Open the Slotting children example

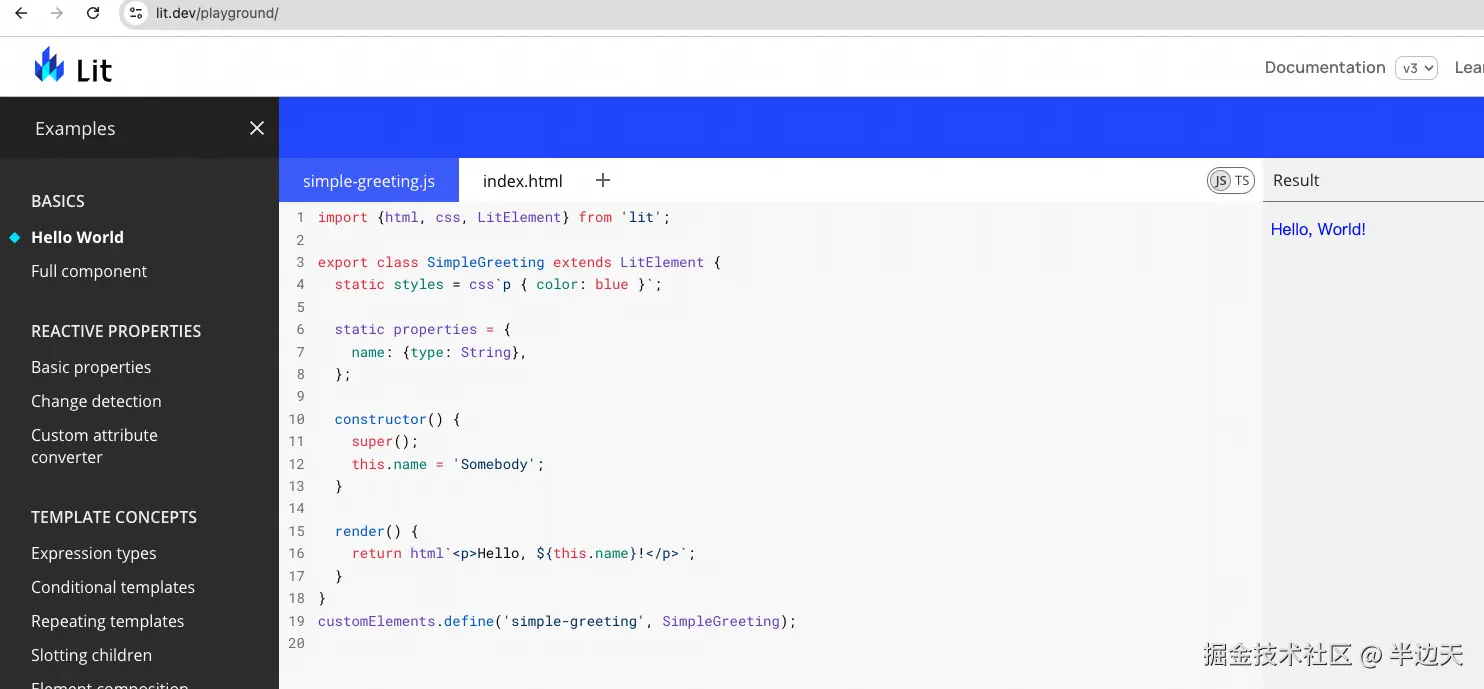coord(92,655)
